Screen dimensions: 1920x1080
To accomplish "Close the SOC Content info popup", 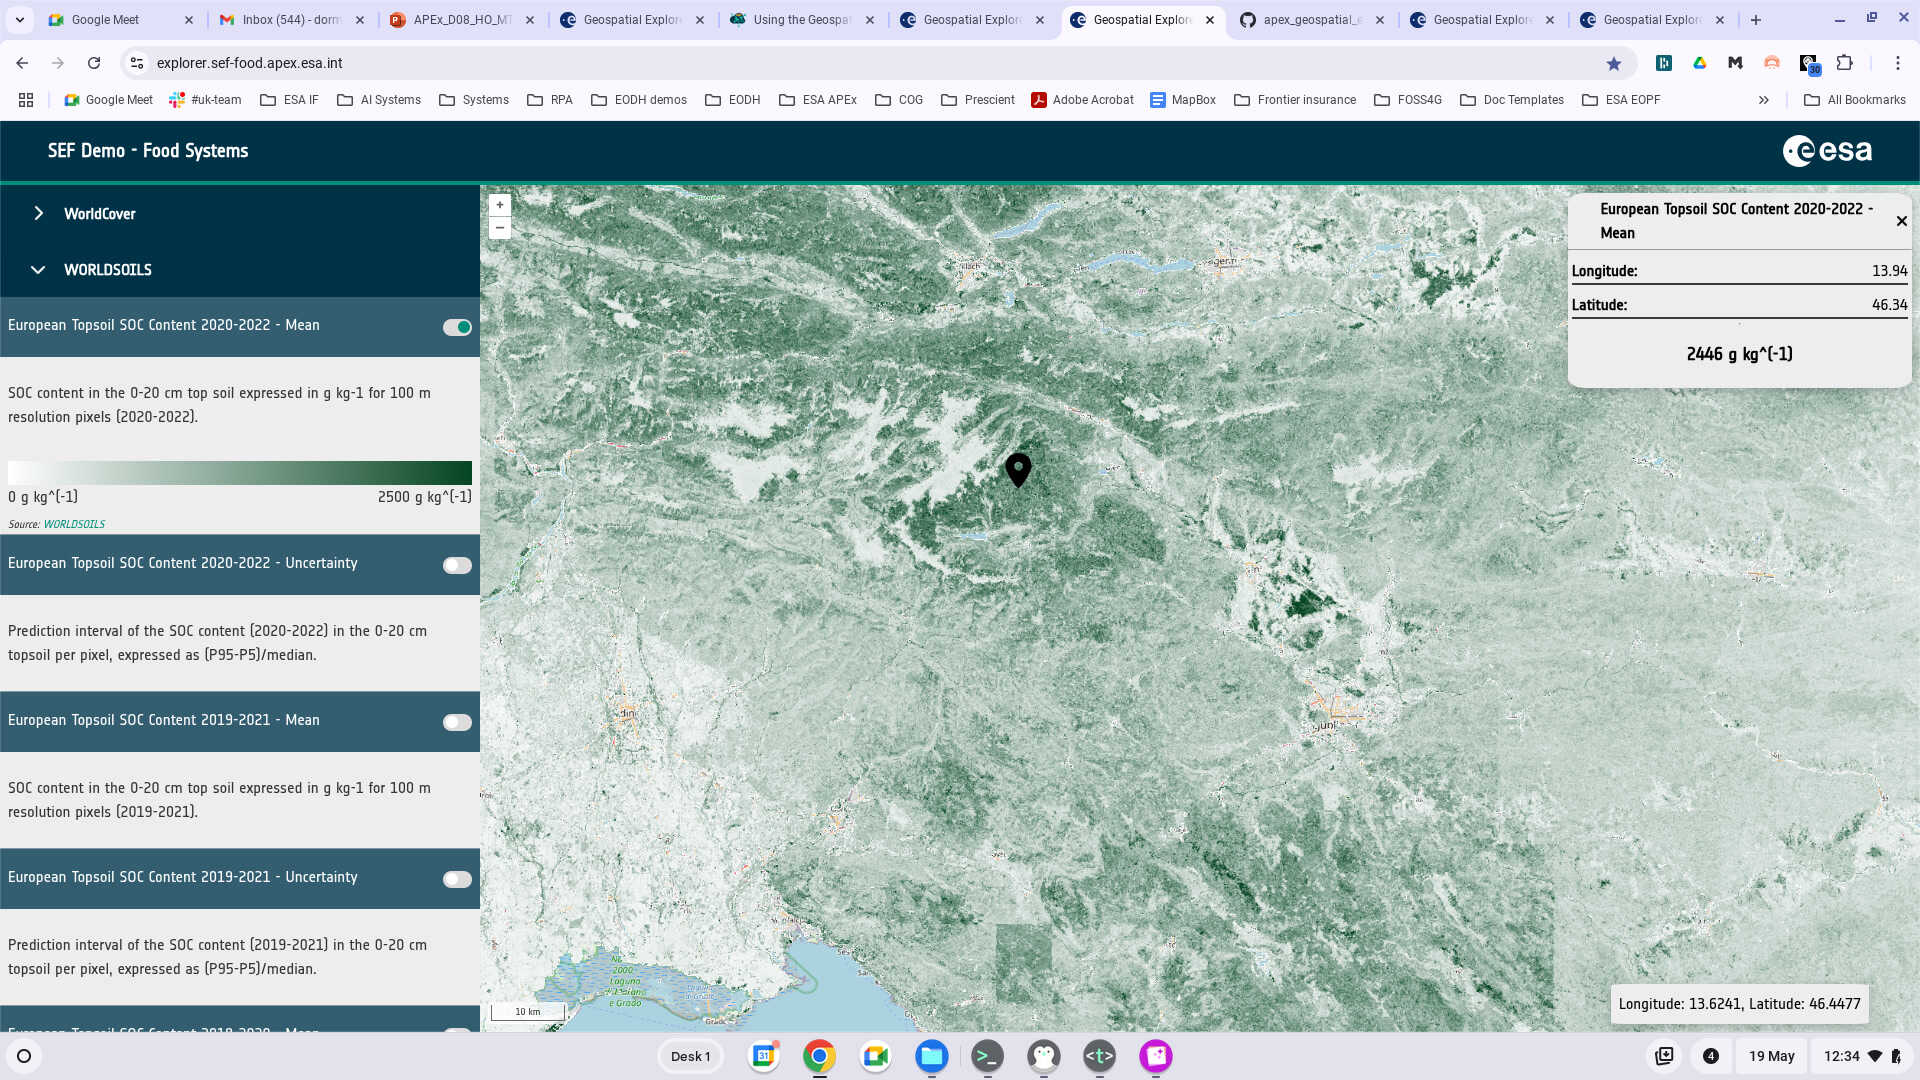I will pos(1901,221).
